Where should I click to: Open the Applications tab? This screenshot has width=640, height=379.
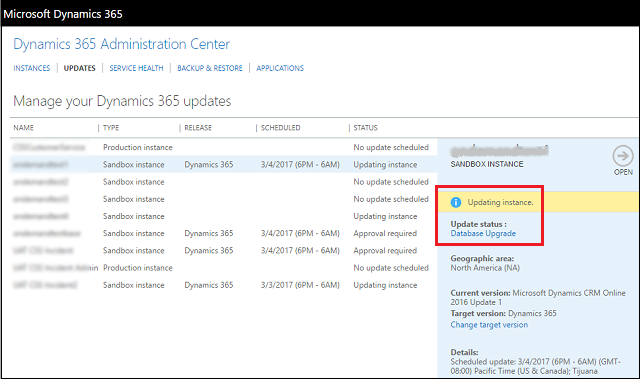pyautogui.click(x=280, y=68)
